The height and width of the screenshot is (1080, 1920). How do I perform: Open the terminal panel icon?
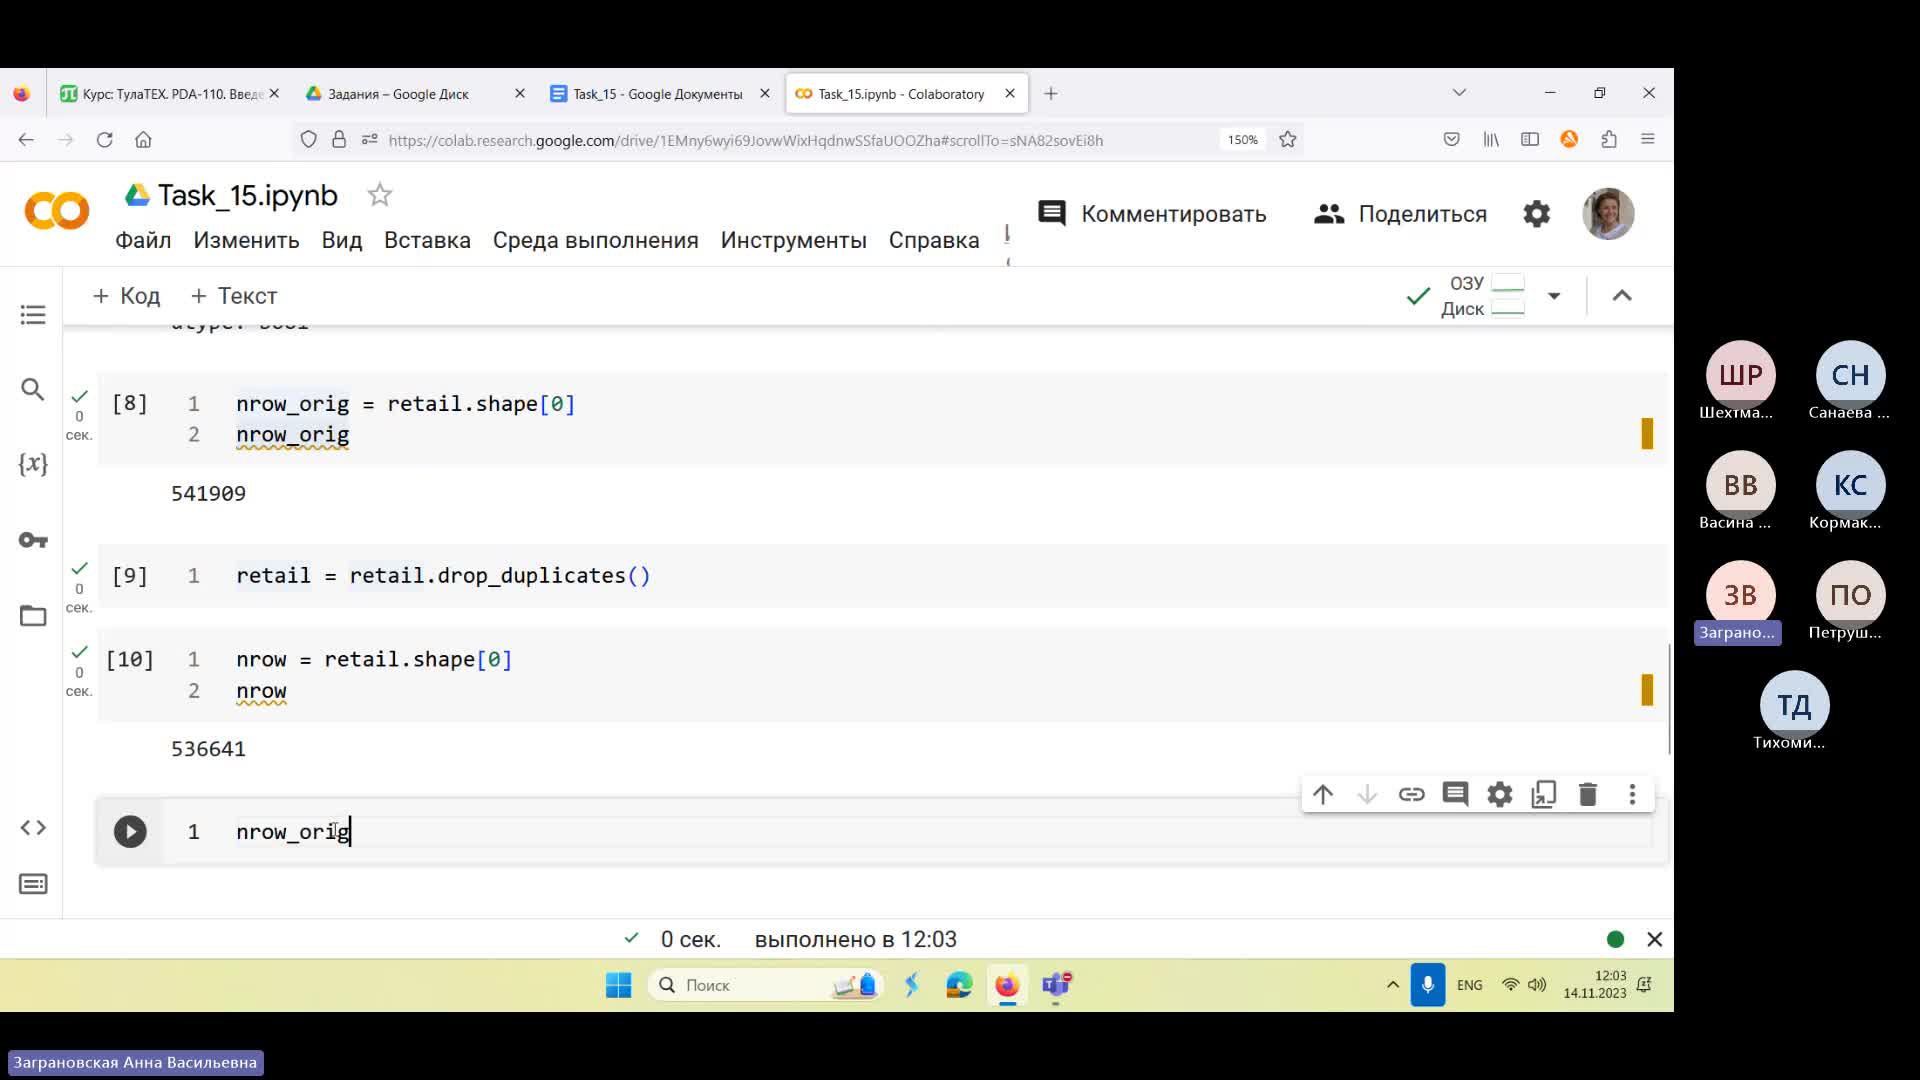pos(33,884)
